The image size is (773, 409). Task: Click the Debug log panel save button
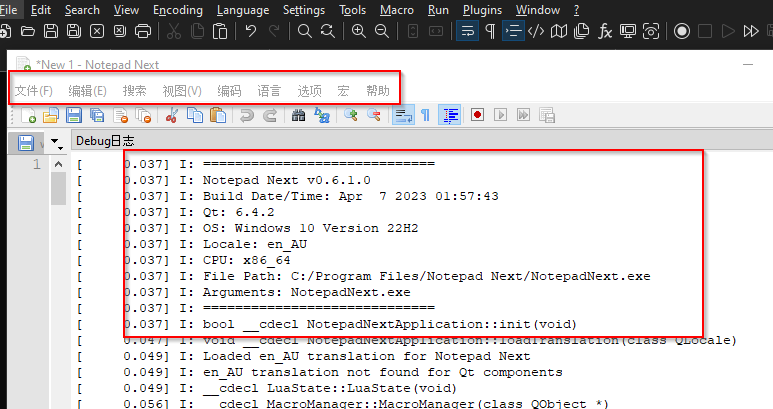point(26,143)
